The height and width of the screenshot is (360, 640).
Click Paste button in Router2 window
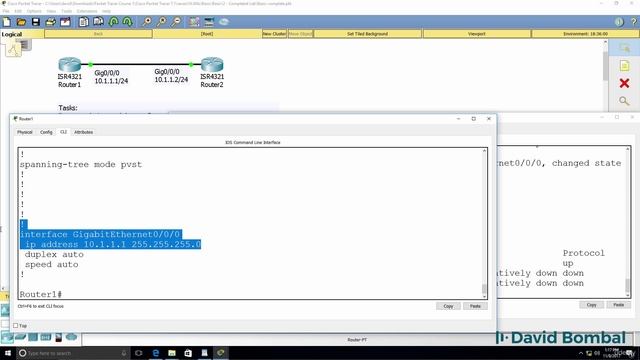pyautogui.click(x=618, y=305)
